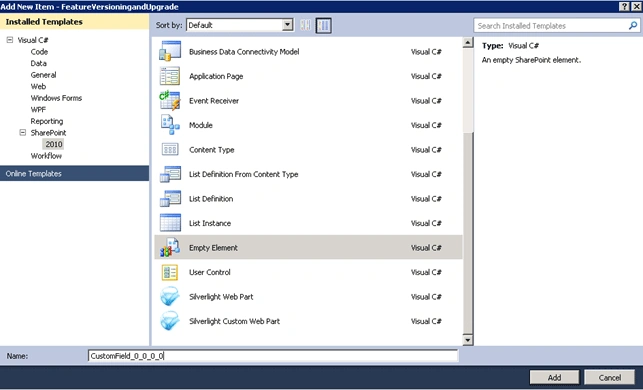Click the template list scrollbar thumb
The height and width of the screenshot is (390, 643).
click(x=467, y=232)
